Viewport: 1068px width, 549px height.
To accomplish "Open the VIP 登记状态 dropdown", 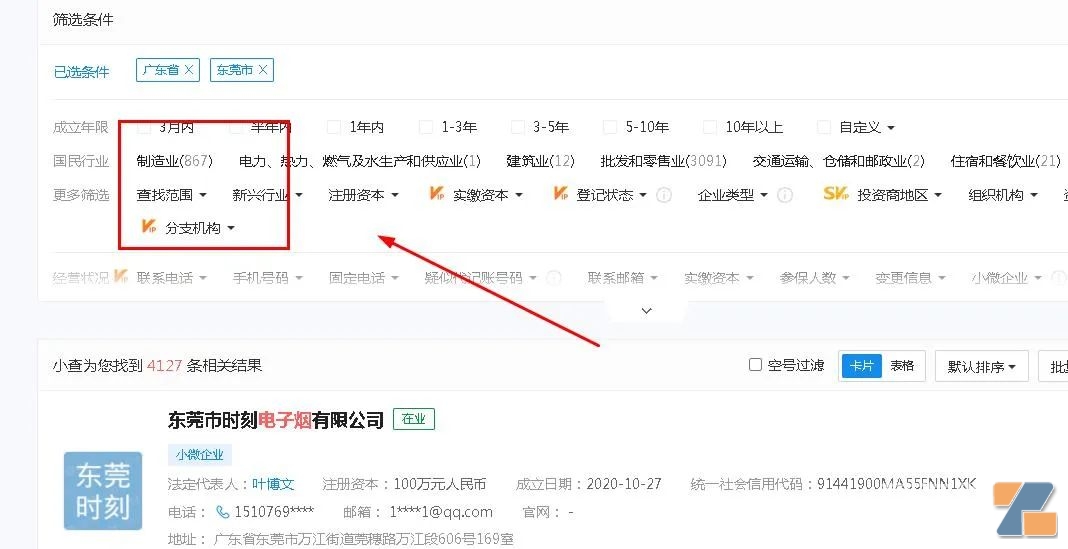I will (x=612, y=195).
